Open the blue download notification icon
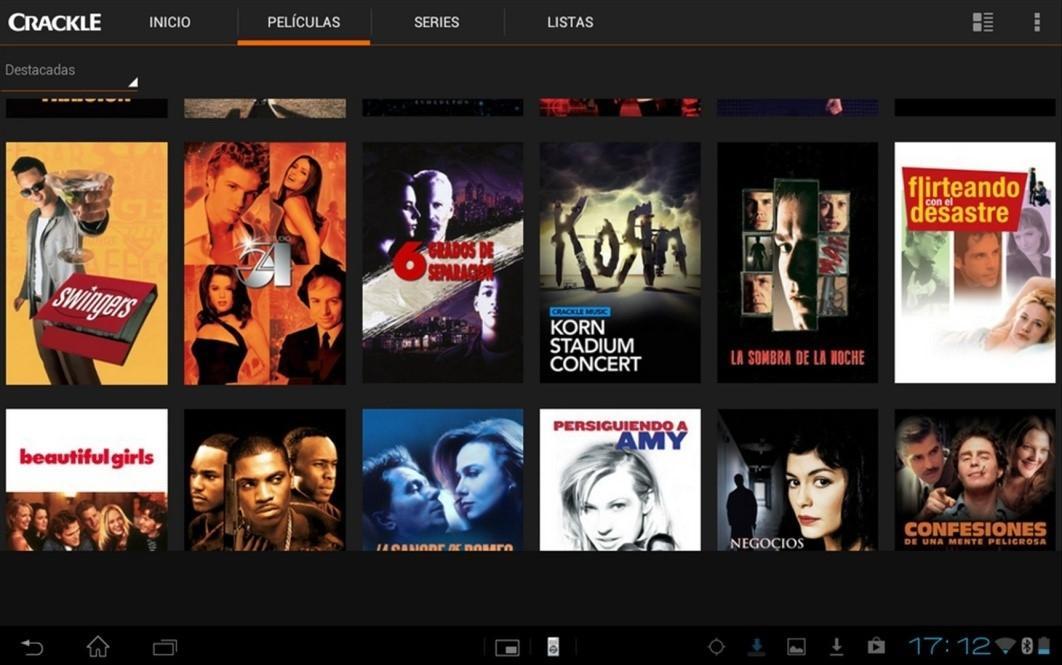1062x665 pixels. (757, 647)
